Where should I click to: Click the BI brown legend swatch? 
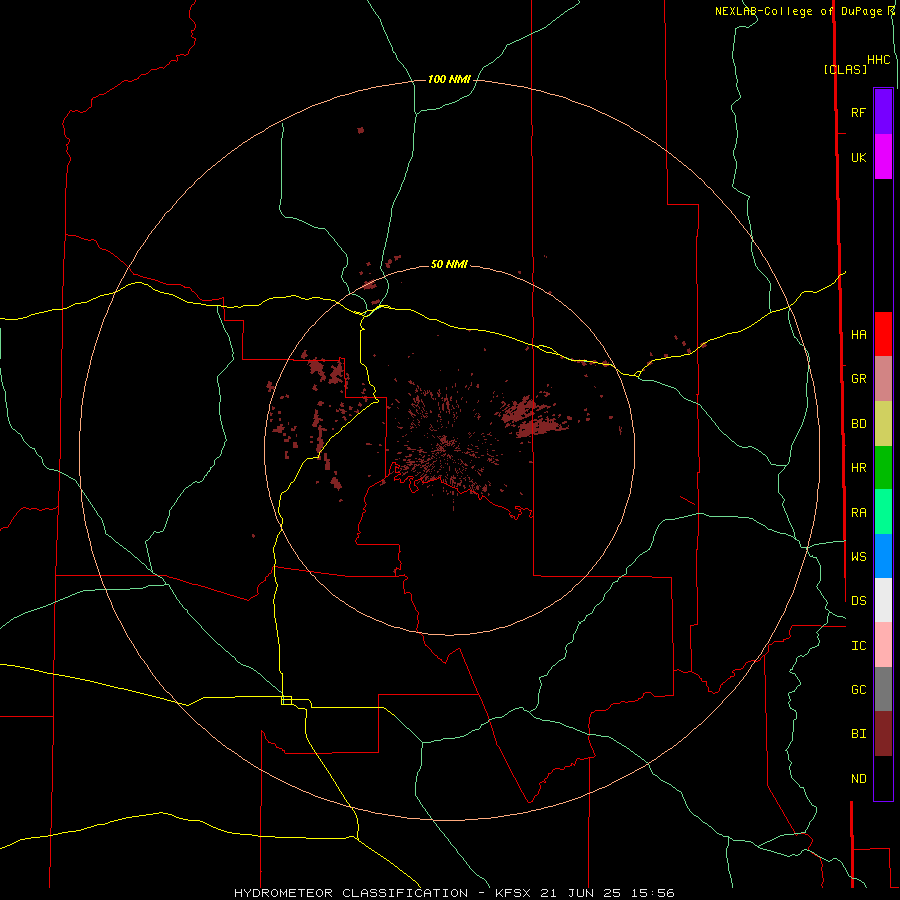[883, 734]
